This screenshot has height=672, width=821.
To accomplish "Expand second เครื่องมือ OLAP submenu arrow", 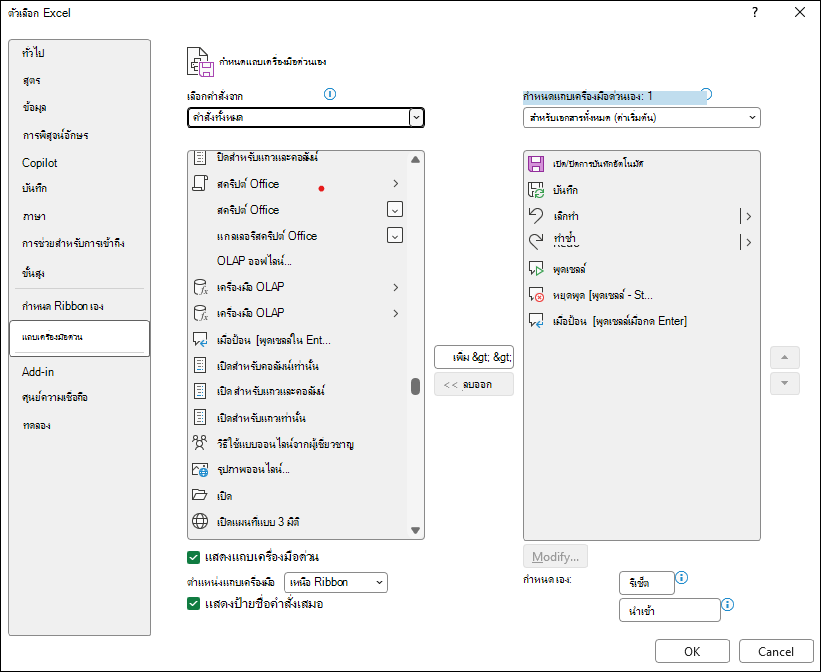I will (396, 313).
